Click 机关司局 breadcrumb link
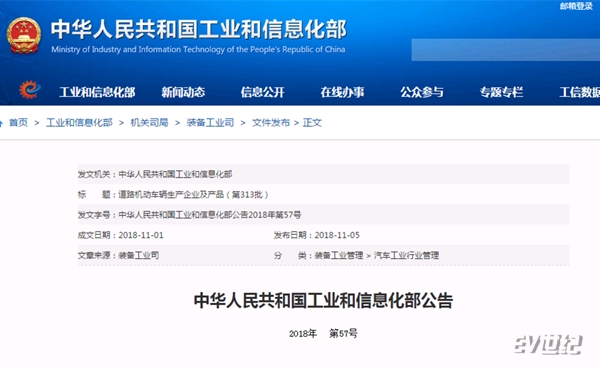Screen dimensions: 600x369 click(x=149, y=122)
